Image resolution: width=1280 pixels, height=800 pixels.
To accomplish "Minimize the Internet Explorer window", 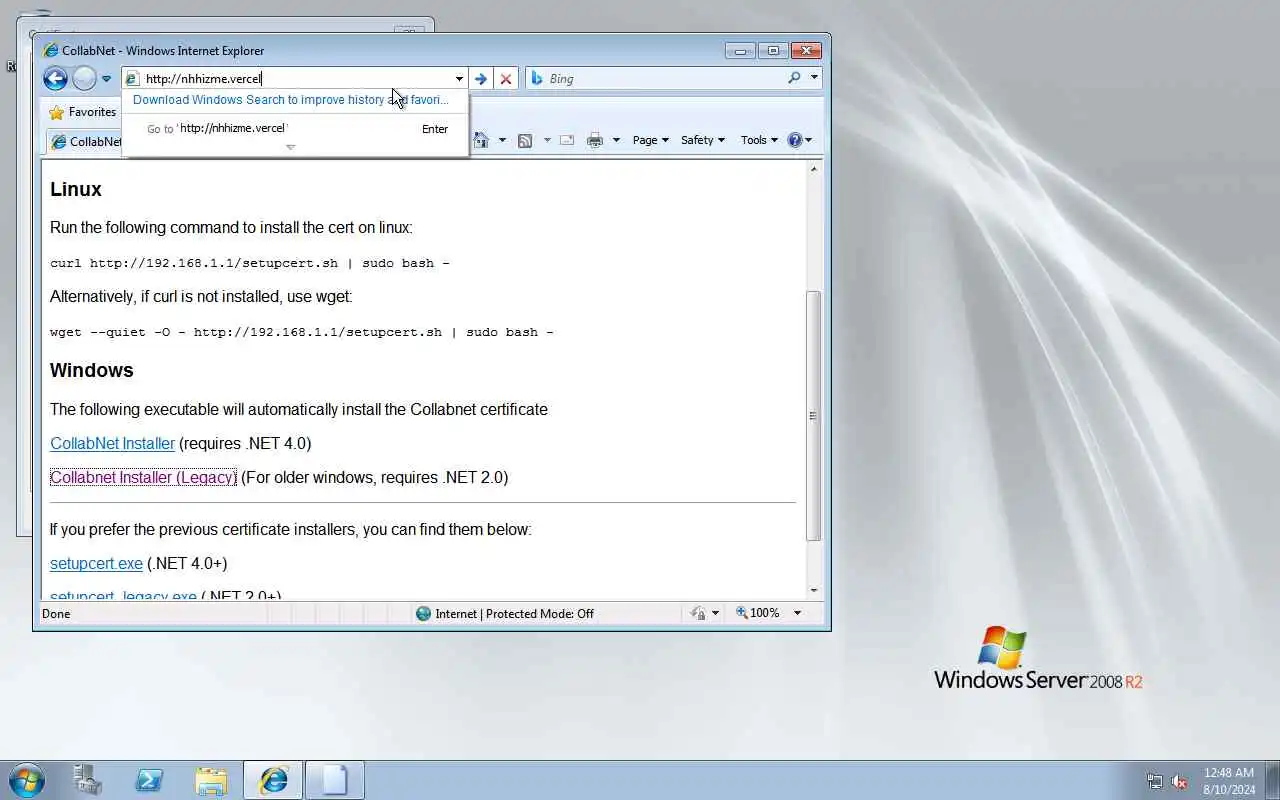I will click(x=740, y=50).
